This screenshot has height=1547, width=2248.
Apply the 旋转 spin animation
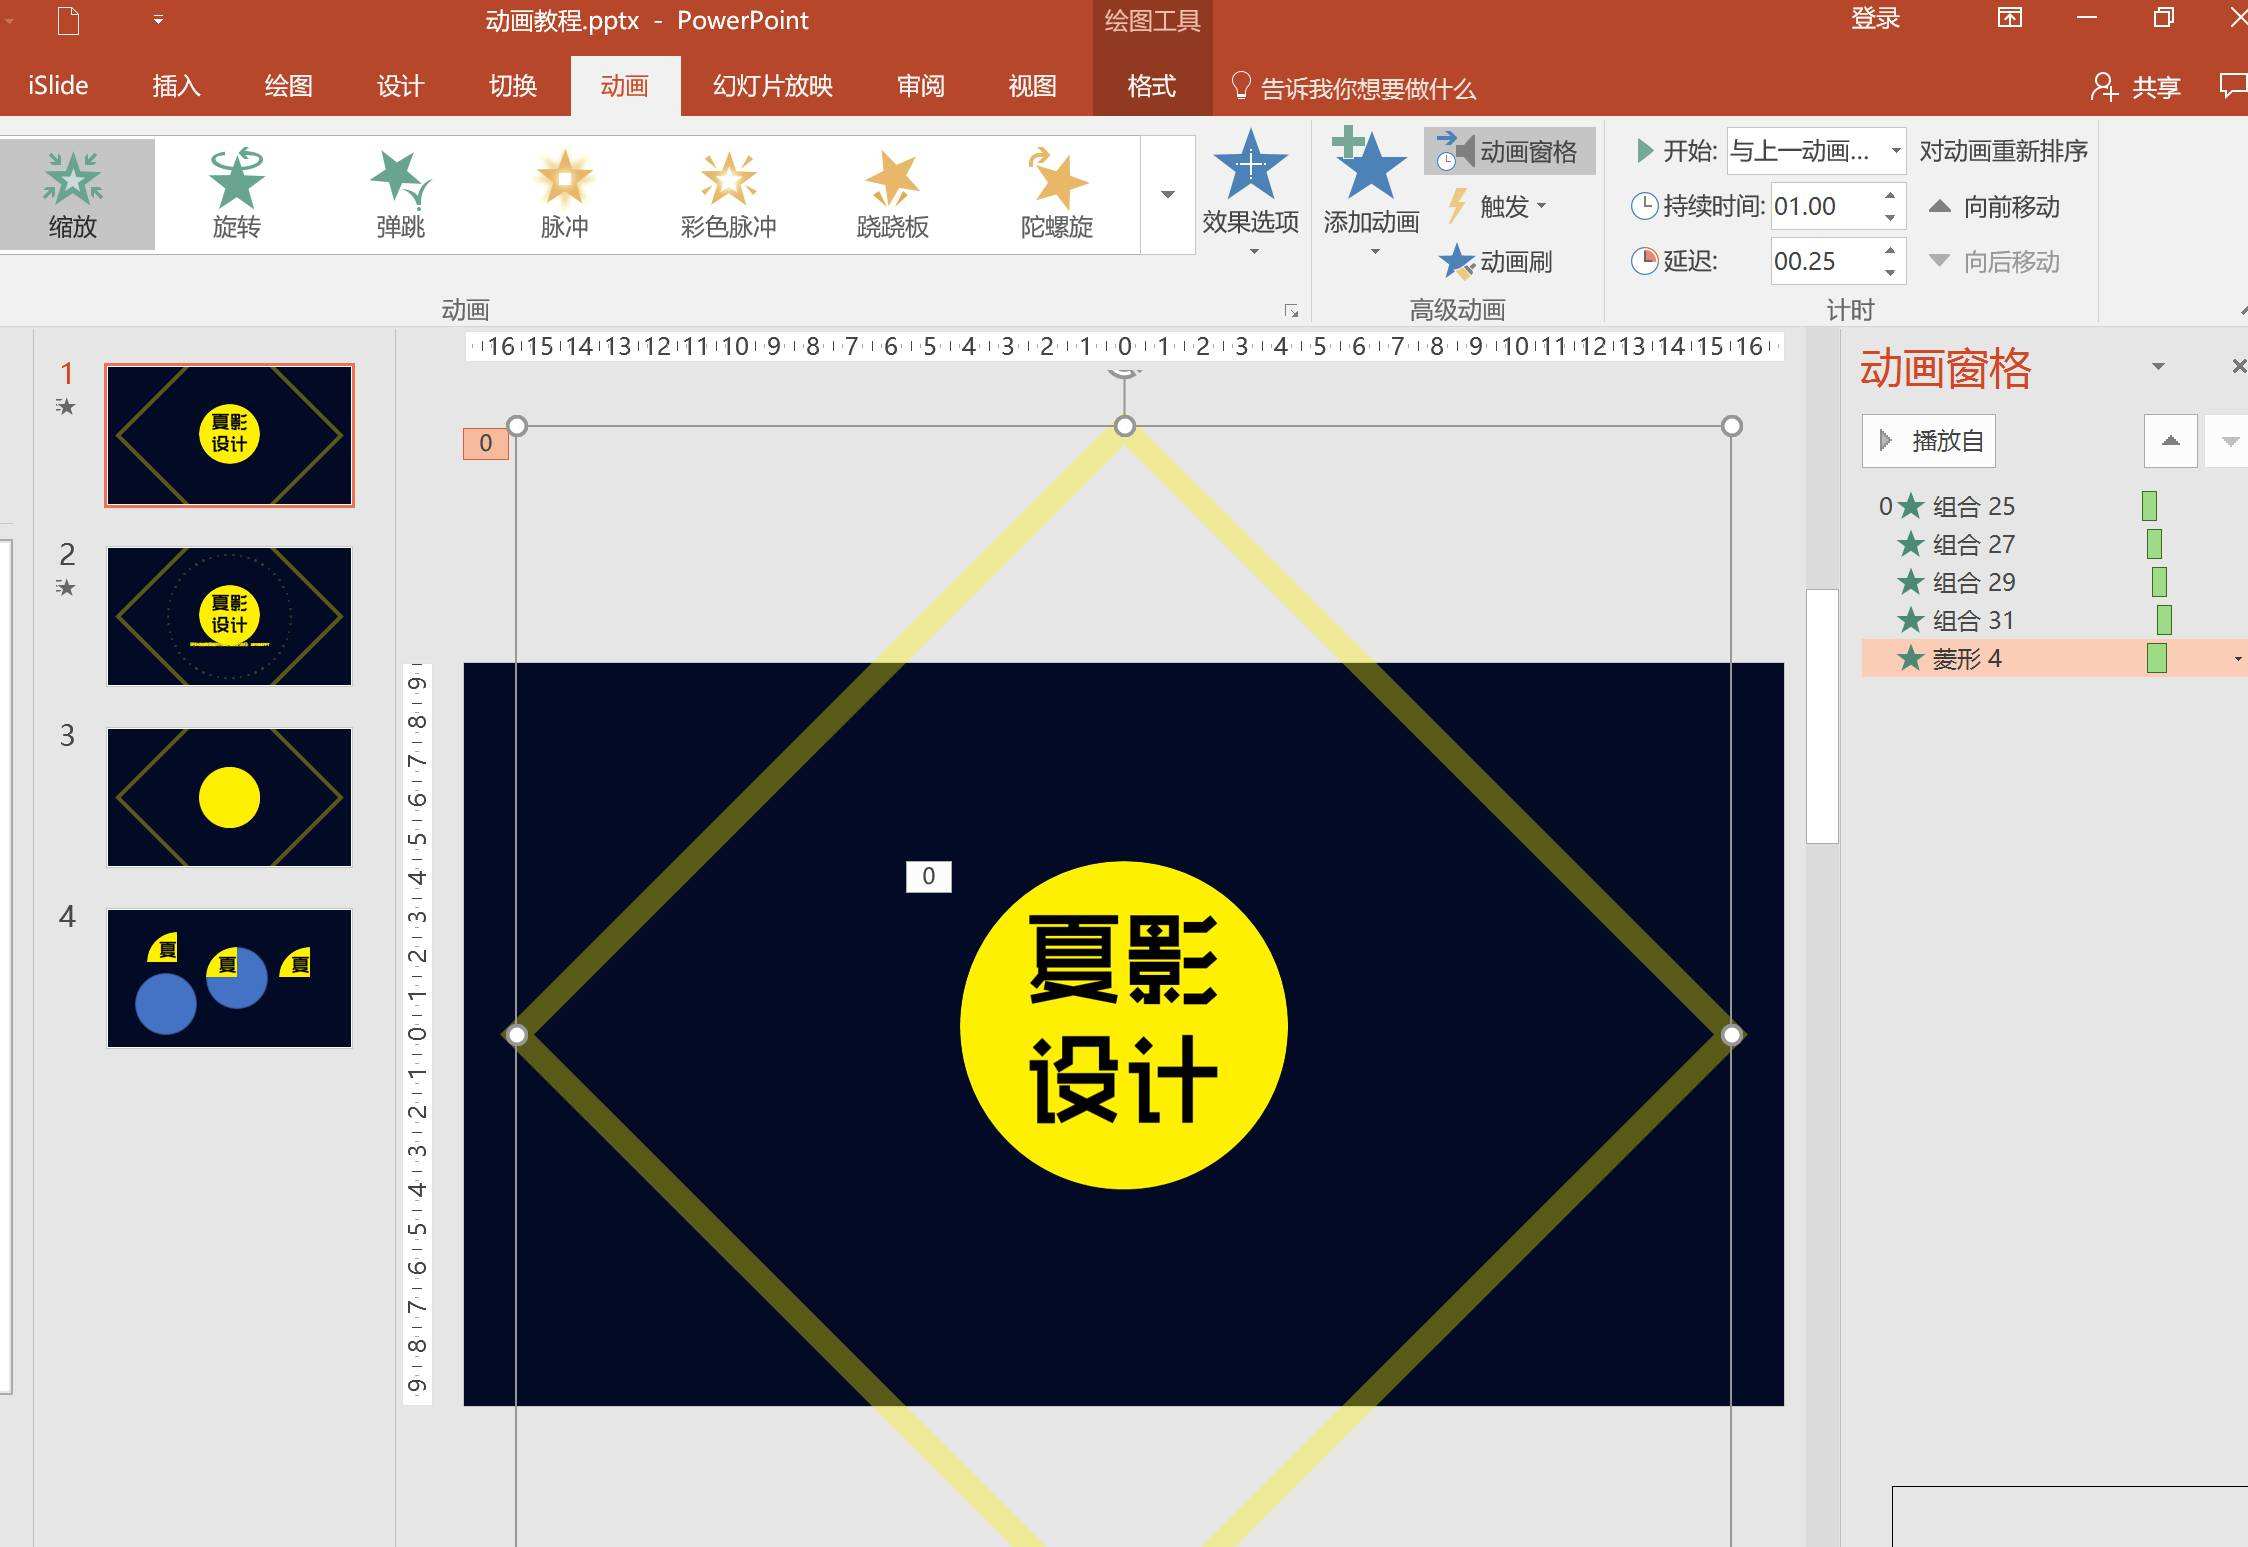click(236, 194)
